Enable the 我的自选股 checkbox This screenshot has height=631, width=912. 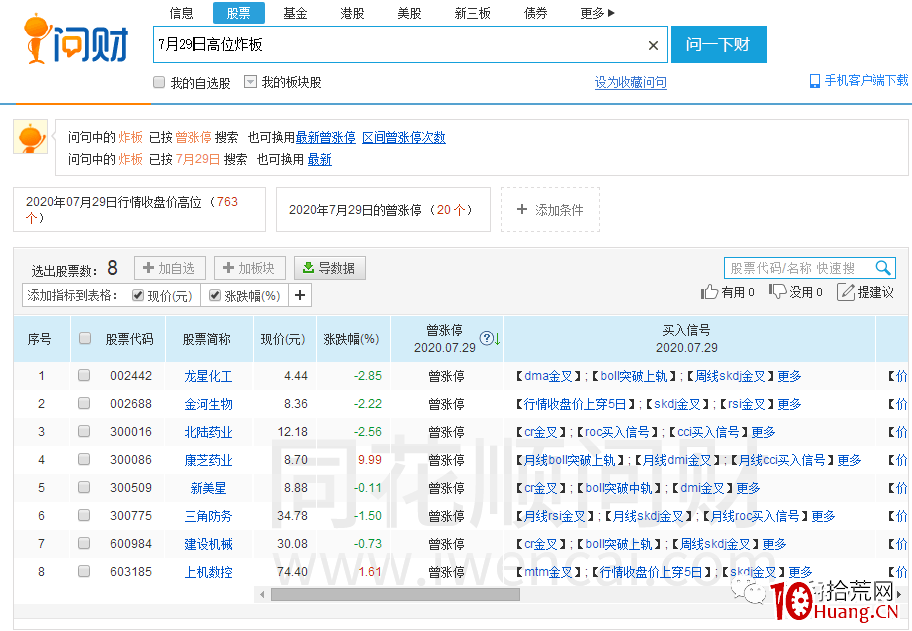157,82
